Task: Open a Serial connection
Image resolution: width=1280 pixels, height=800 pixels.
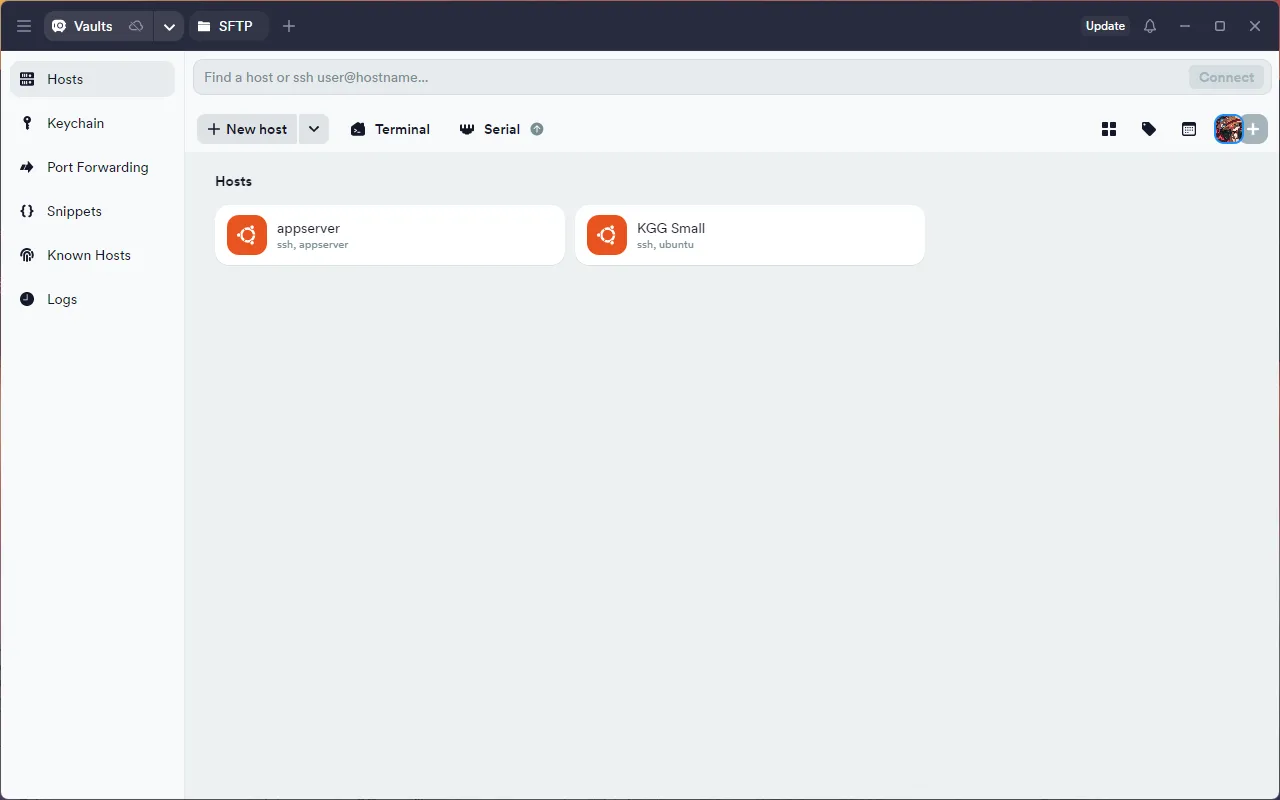Action: pos(490,129)
